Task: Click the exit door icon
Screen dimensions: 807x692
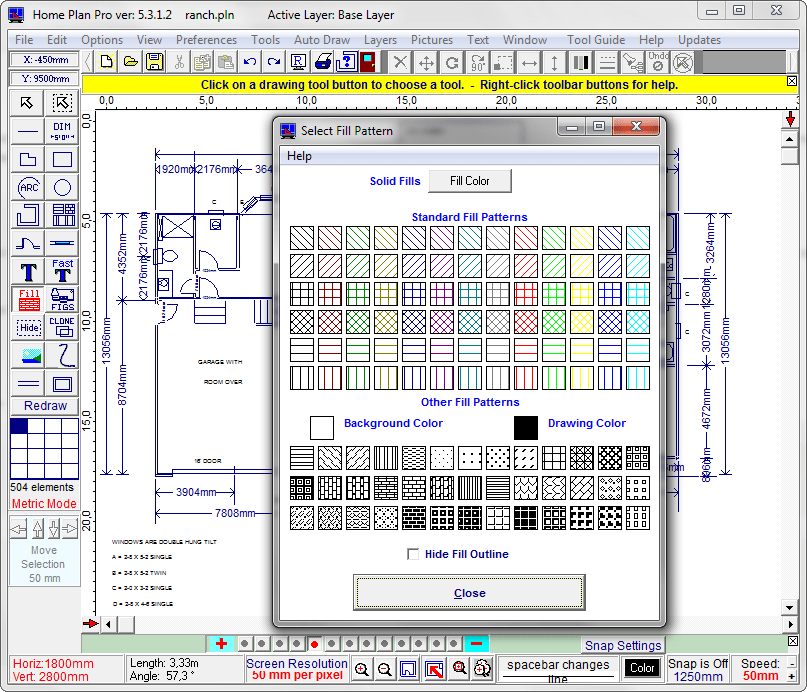Action: point(369,62)
